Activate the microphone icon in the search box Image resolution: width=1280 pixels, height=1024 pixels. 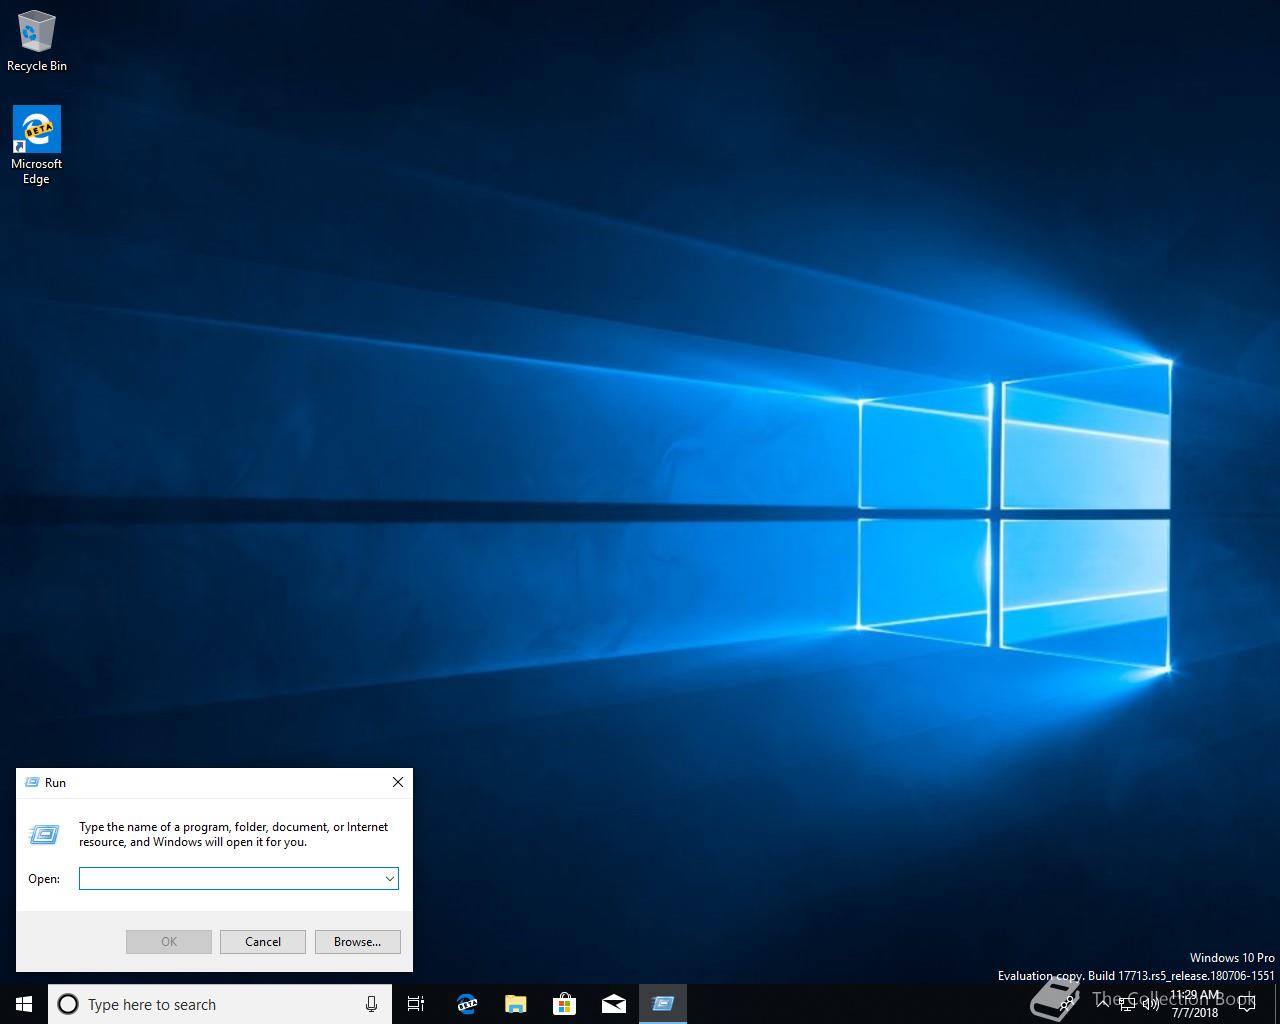click(371, 1004)
